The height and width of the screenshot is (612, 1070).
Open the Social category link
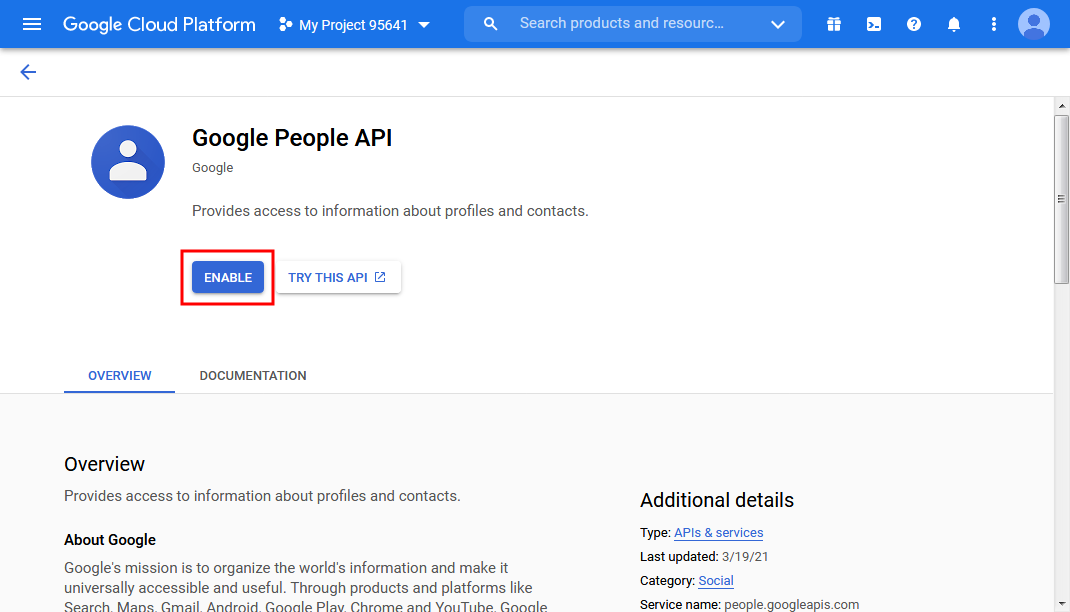(716, 581)
